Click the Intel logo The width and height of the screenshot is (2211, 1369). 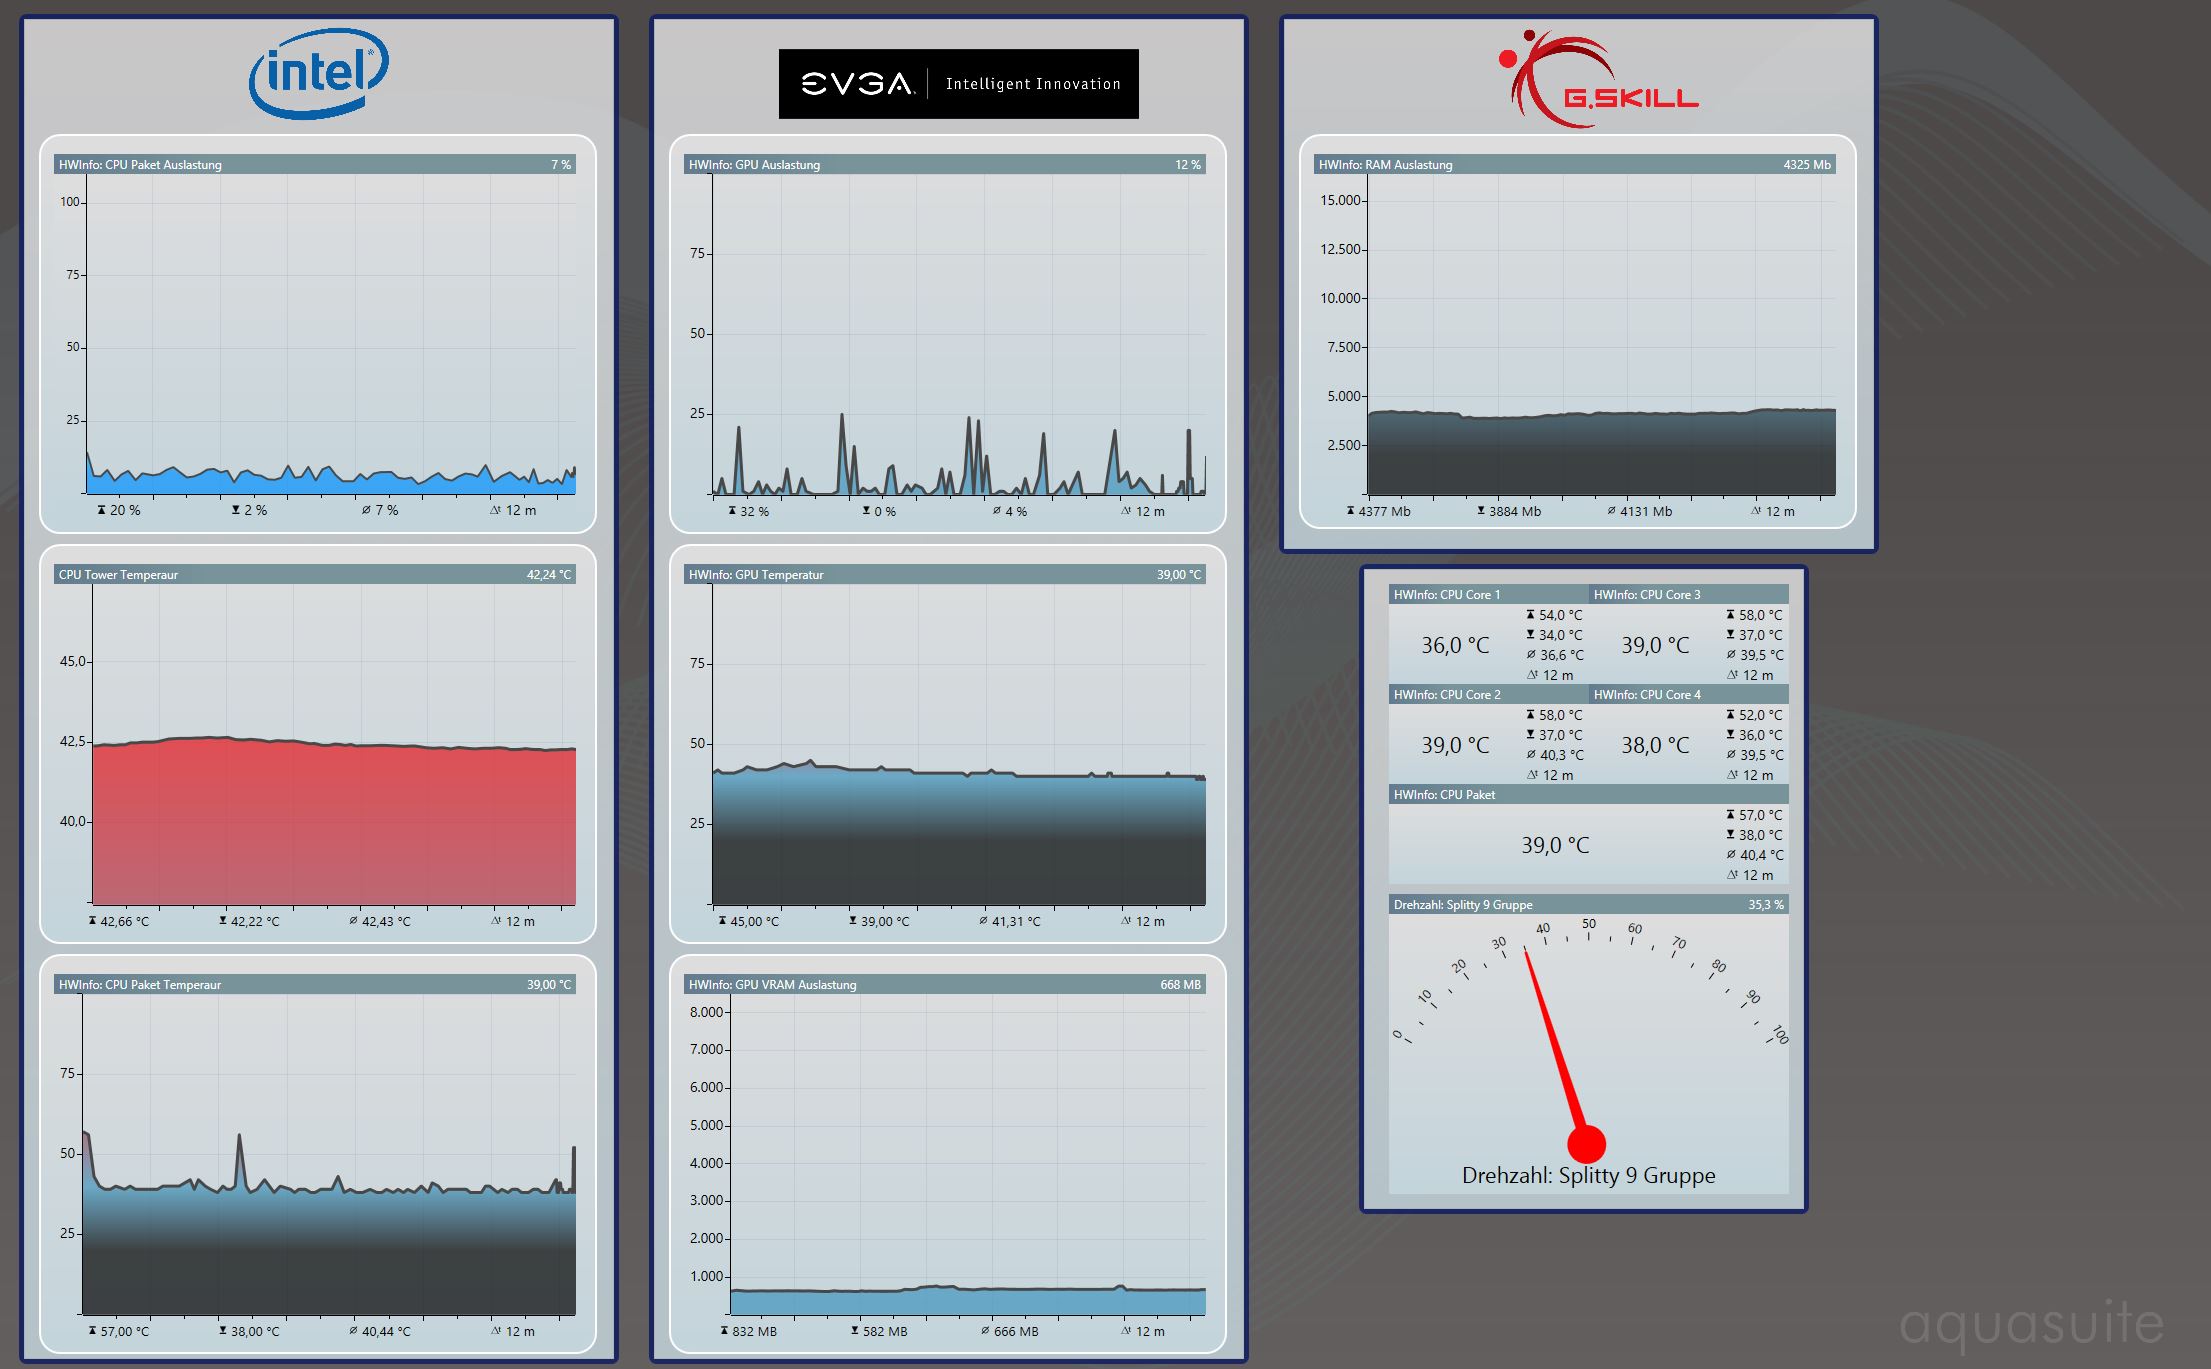click(x=319, y=73)
